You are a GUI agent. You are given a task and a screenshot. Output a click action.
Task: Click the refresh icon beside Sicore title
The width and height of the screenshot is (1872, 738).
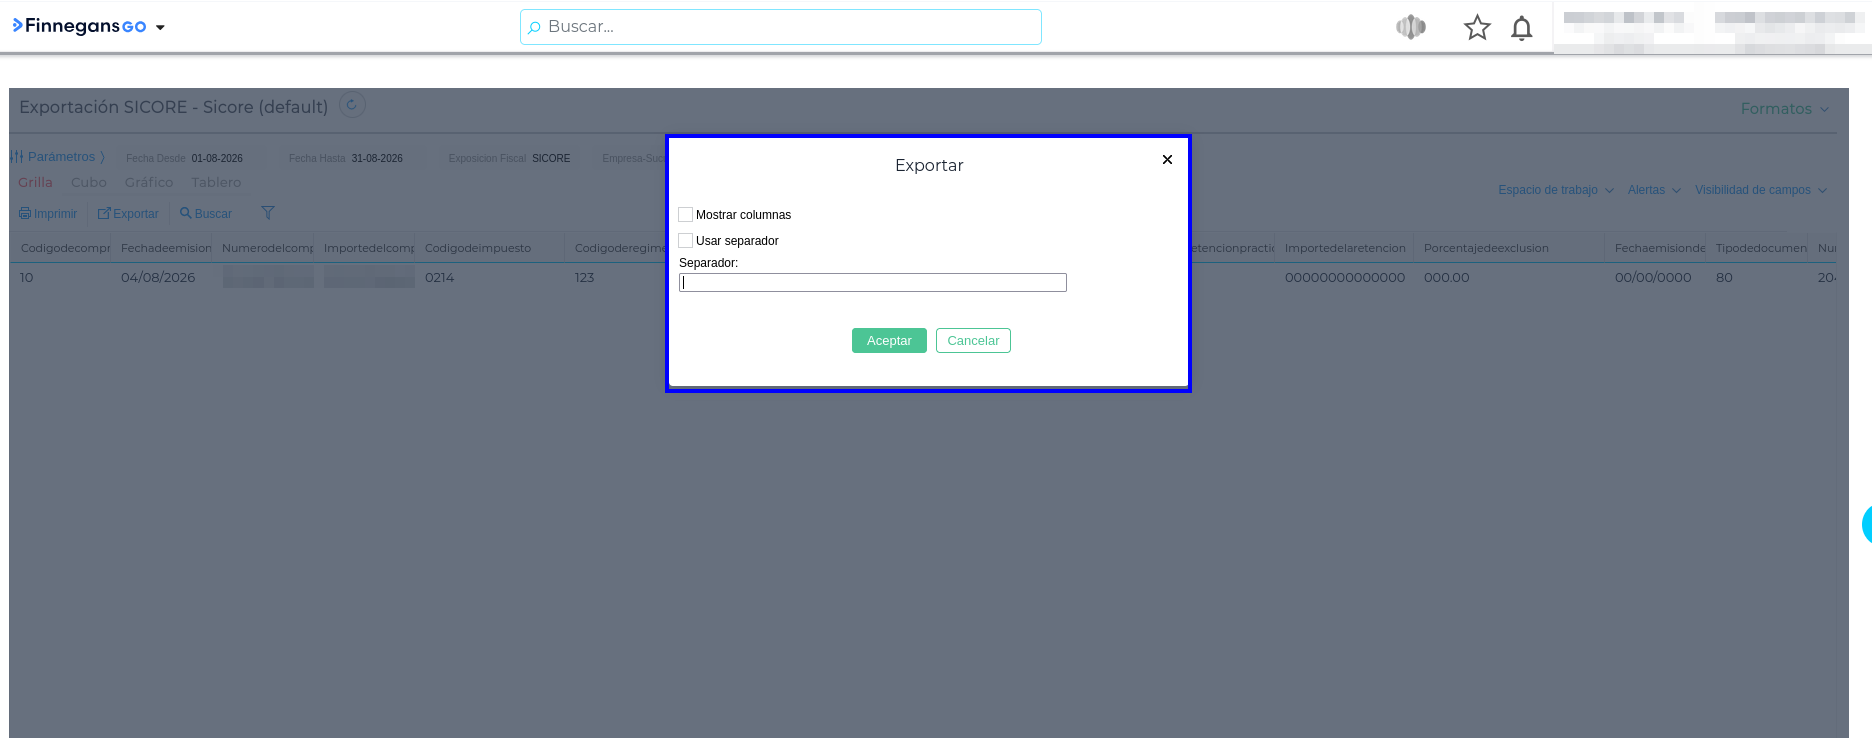click(352, 105)
